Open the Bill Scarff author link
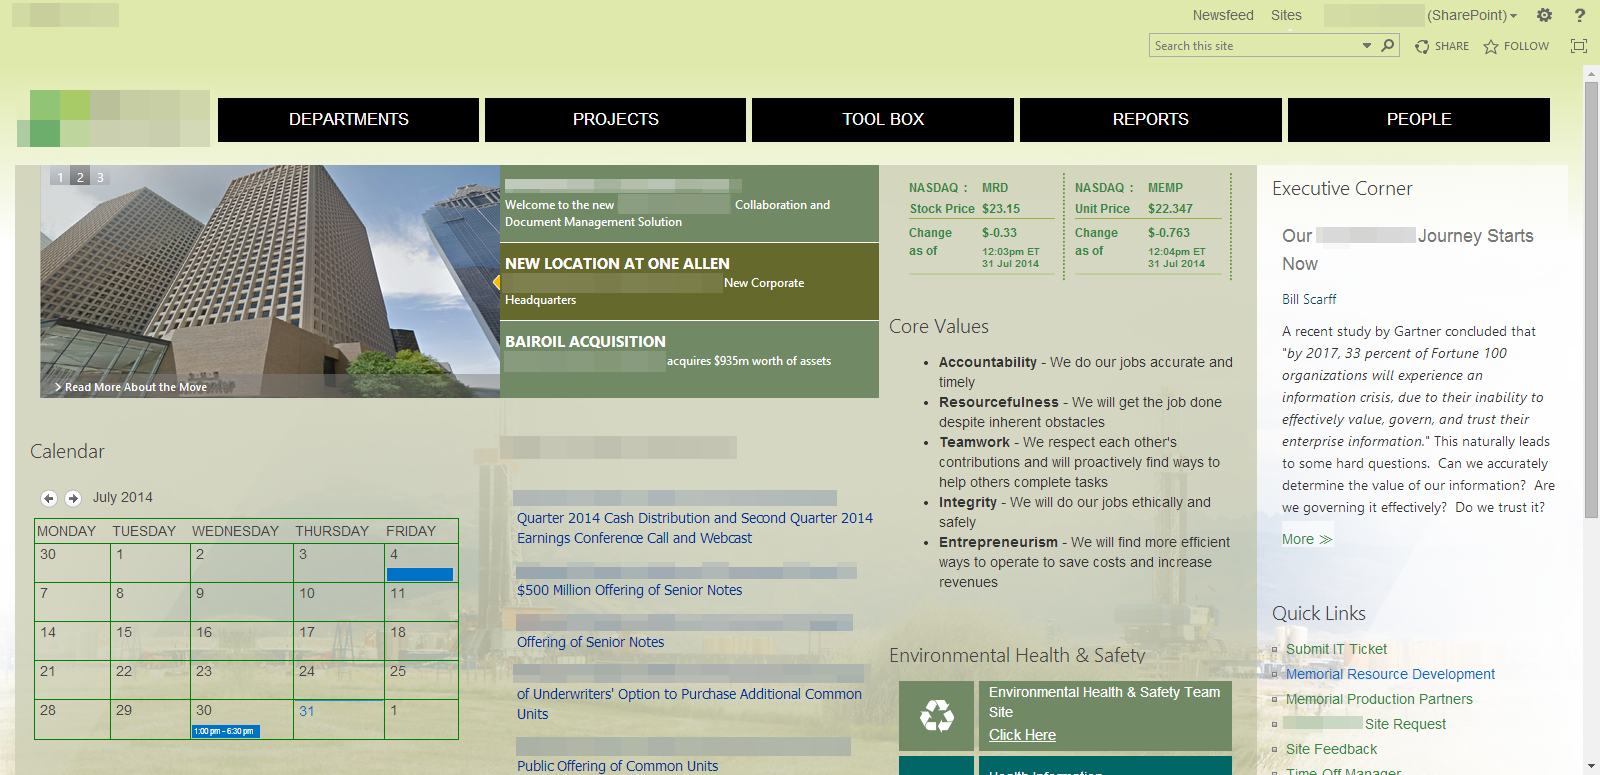1600x775 pixels. point(1309,299)
